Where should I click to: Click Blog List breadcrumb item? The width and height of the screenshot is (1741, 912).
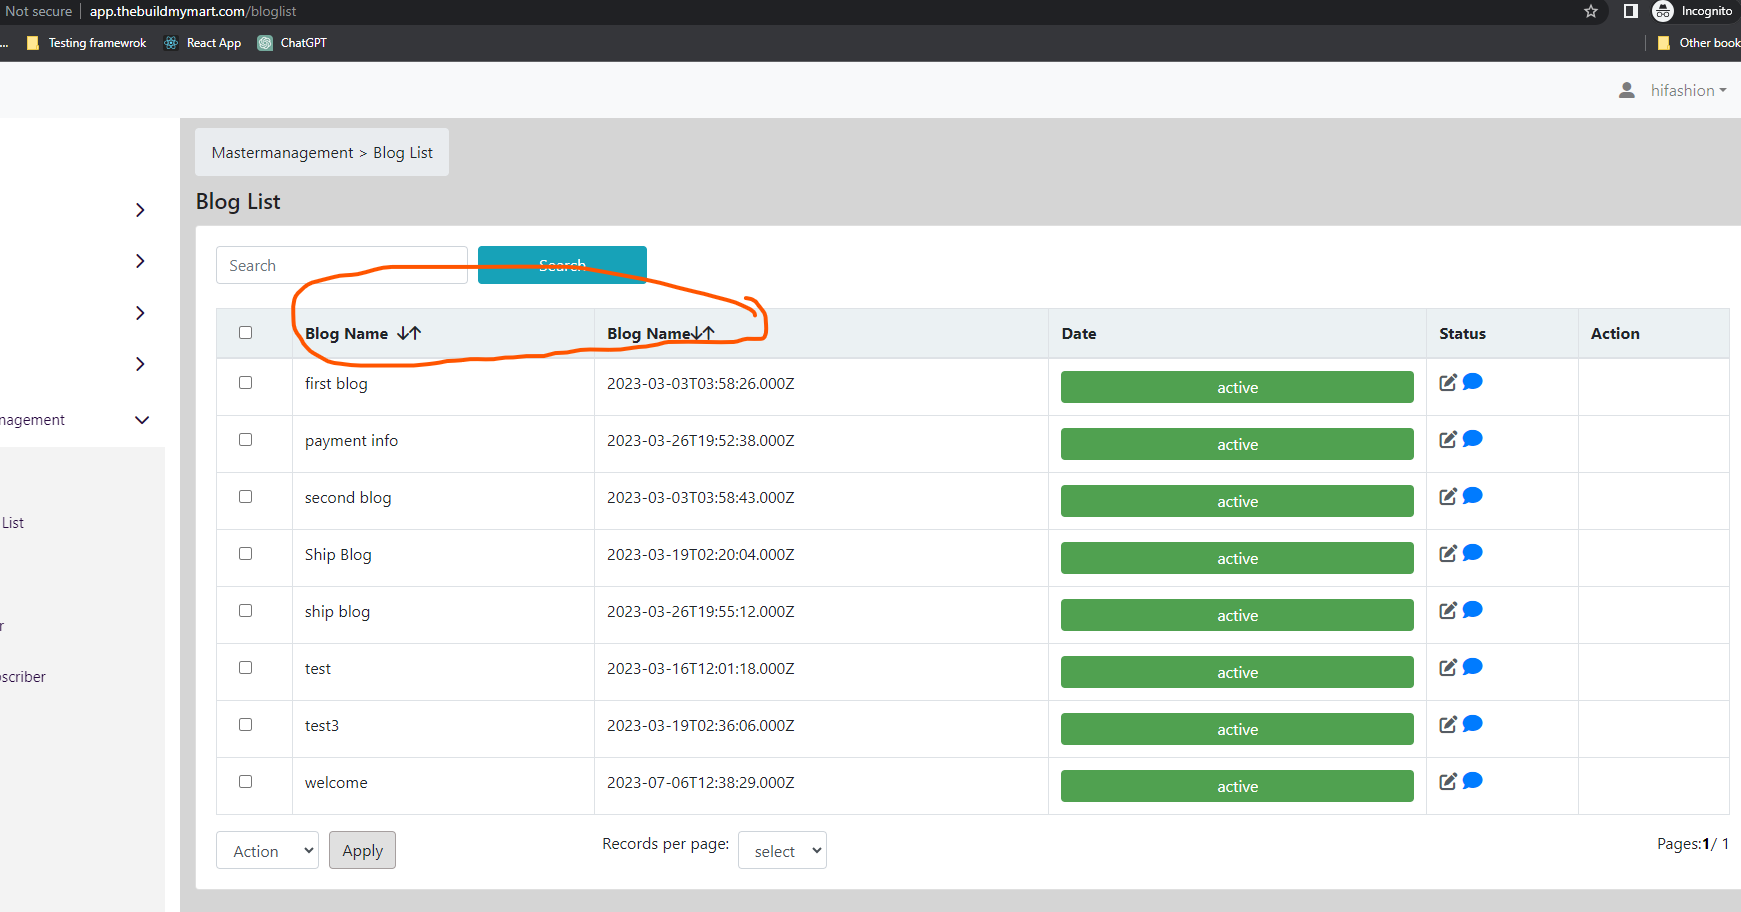pyautogui.click(x=403, y=152)
